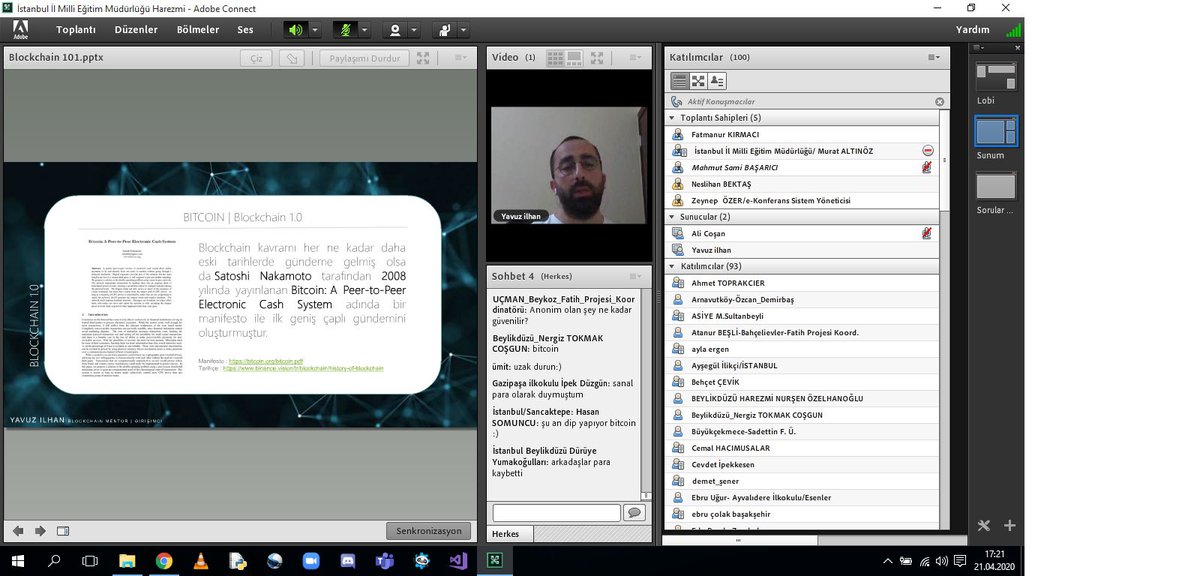This screenshot has height=576, width=1200.
Task: Open the binance.vision history of blockchain link
Action: [303, 369]
